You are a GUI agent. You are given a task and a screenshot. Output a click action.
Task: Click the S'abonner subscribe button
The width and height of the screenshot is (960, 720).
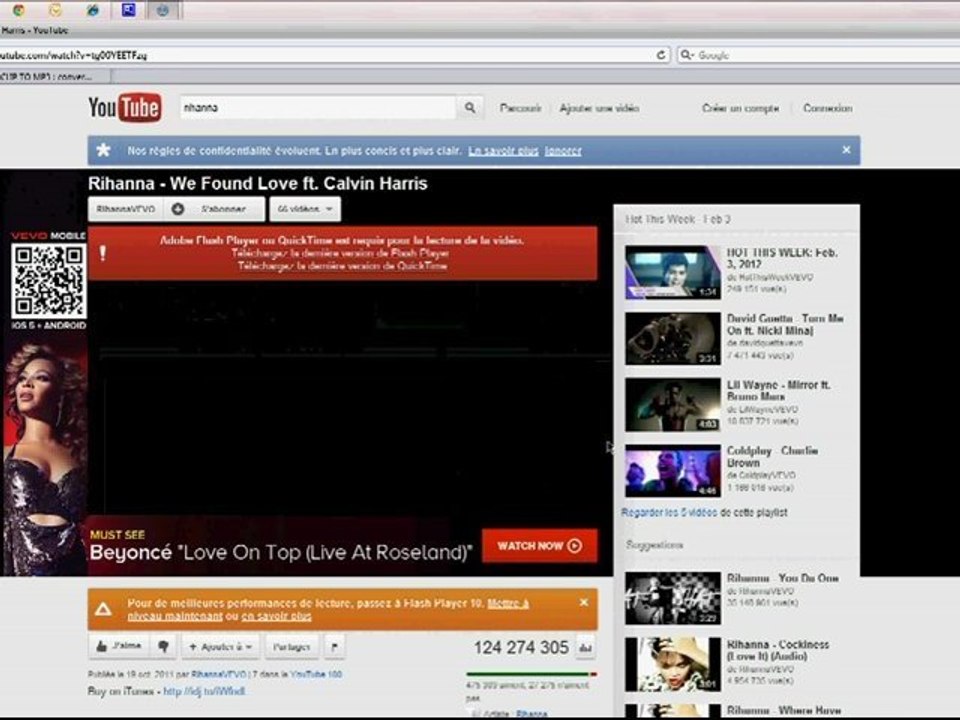coord(214,209)
